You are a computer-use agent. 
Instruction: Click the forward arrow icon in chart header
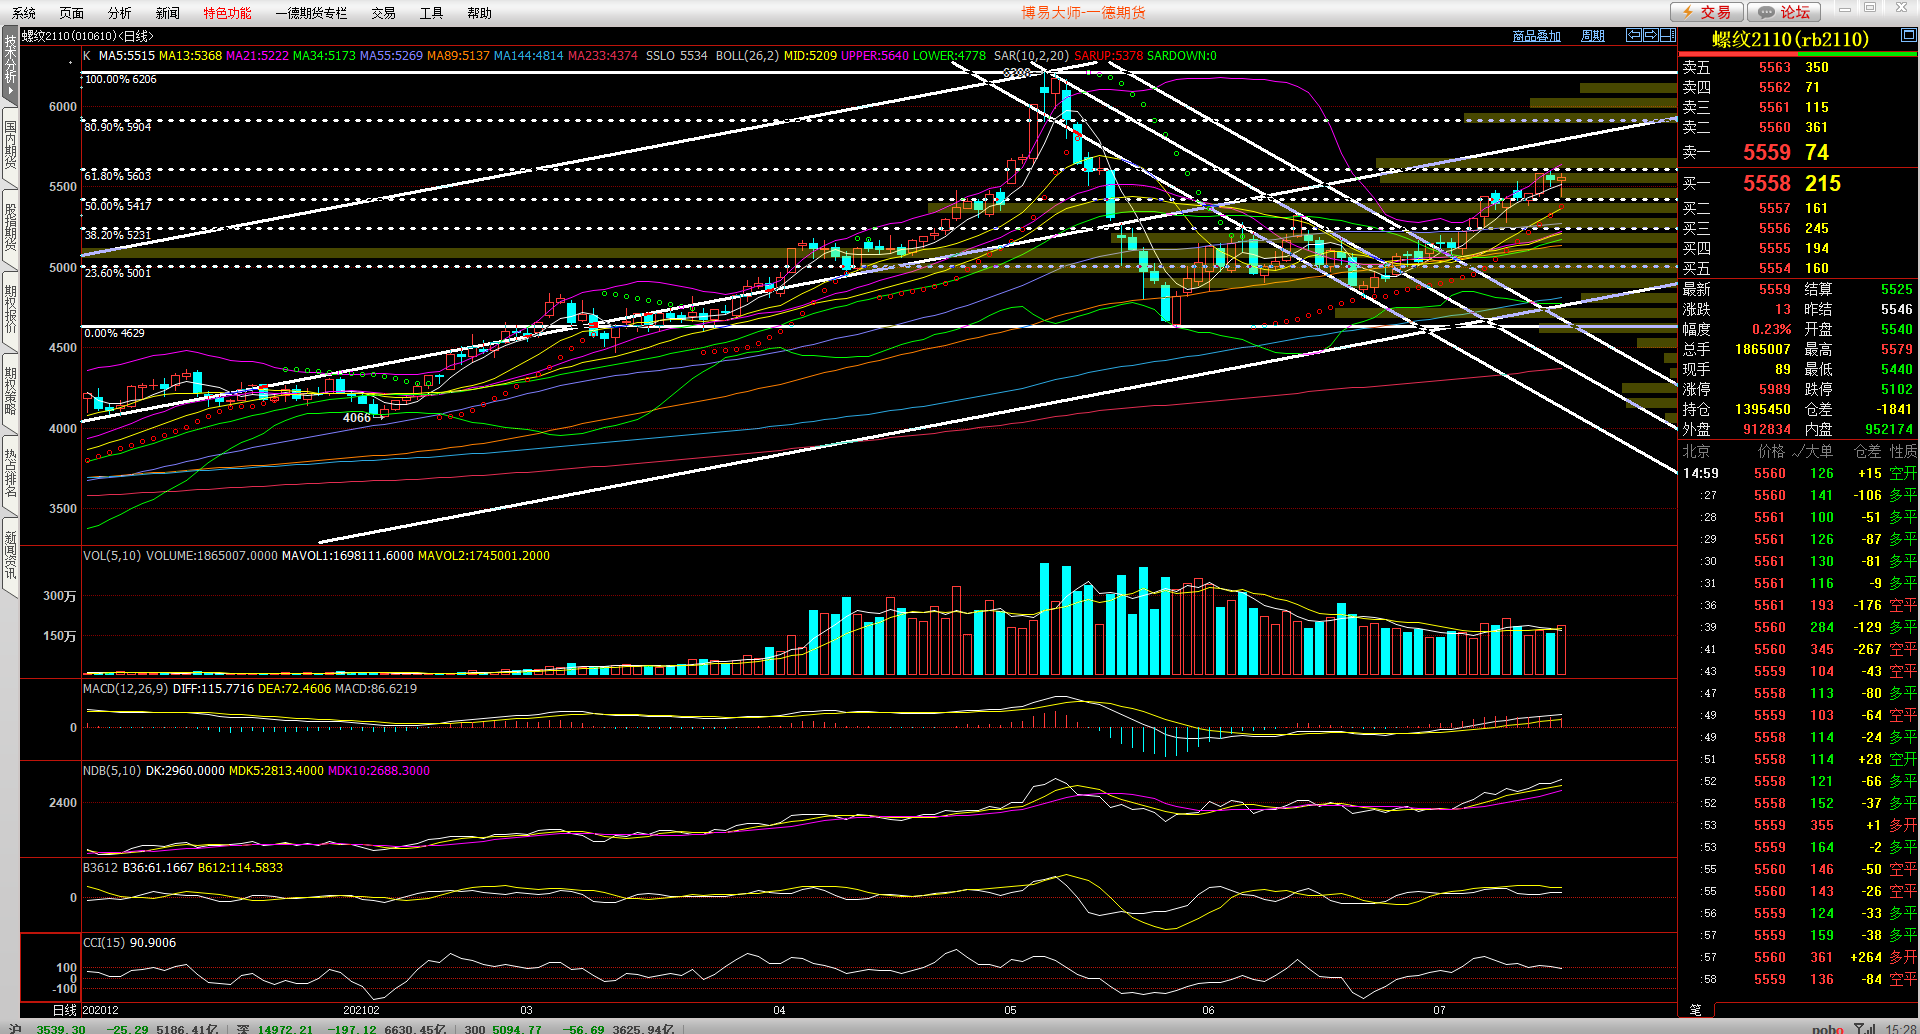tap(1650, 35)
